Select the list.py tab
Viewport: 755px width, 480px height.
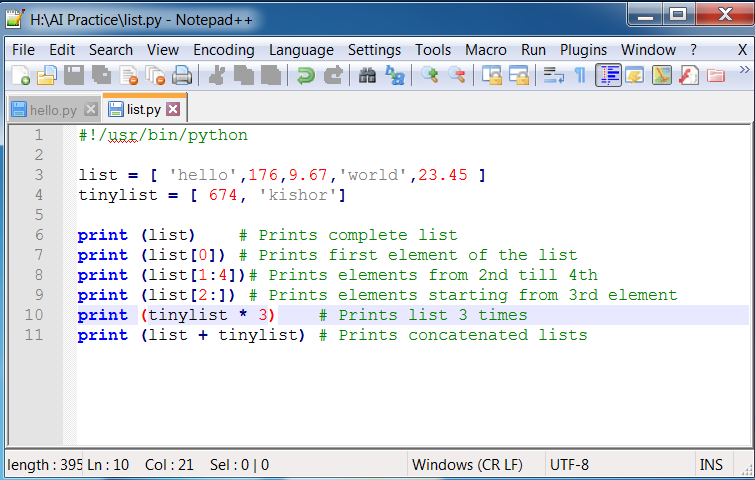coord(143,109)
